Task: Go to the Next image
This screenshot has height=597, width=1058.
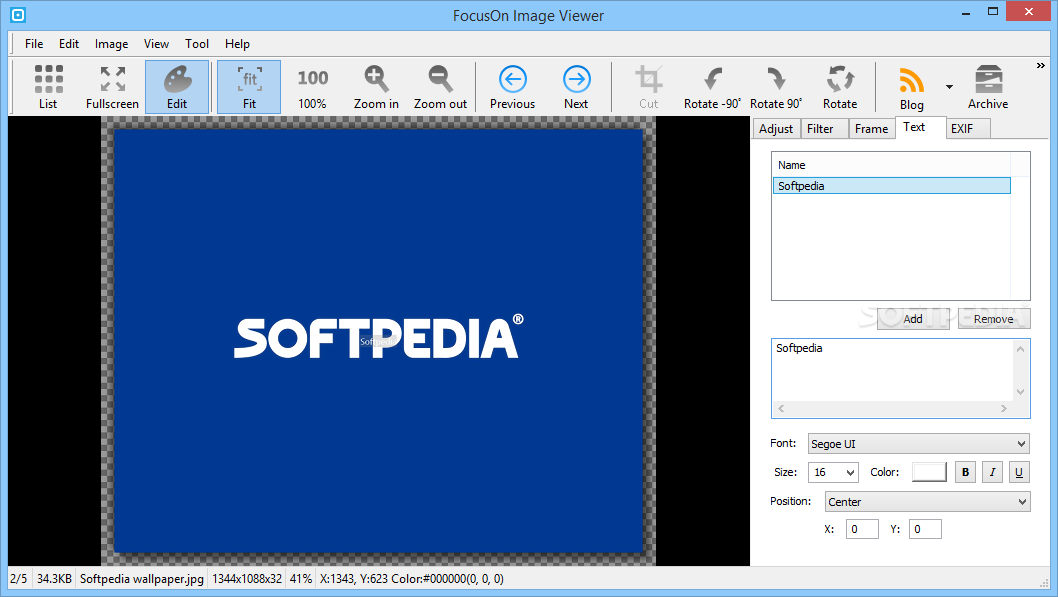Action: coord(576,87)
